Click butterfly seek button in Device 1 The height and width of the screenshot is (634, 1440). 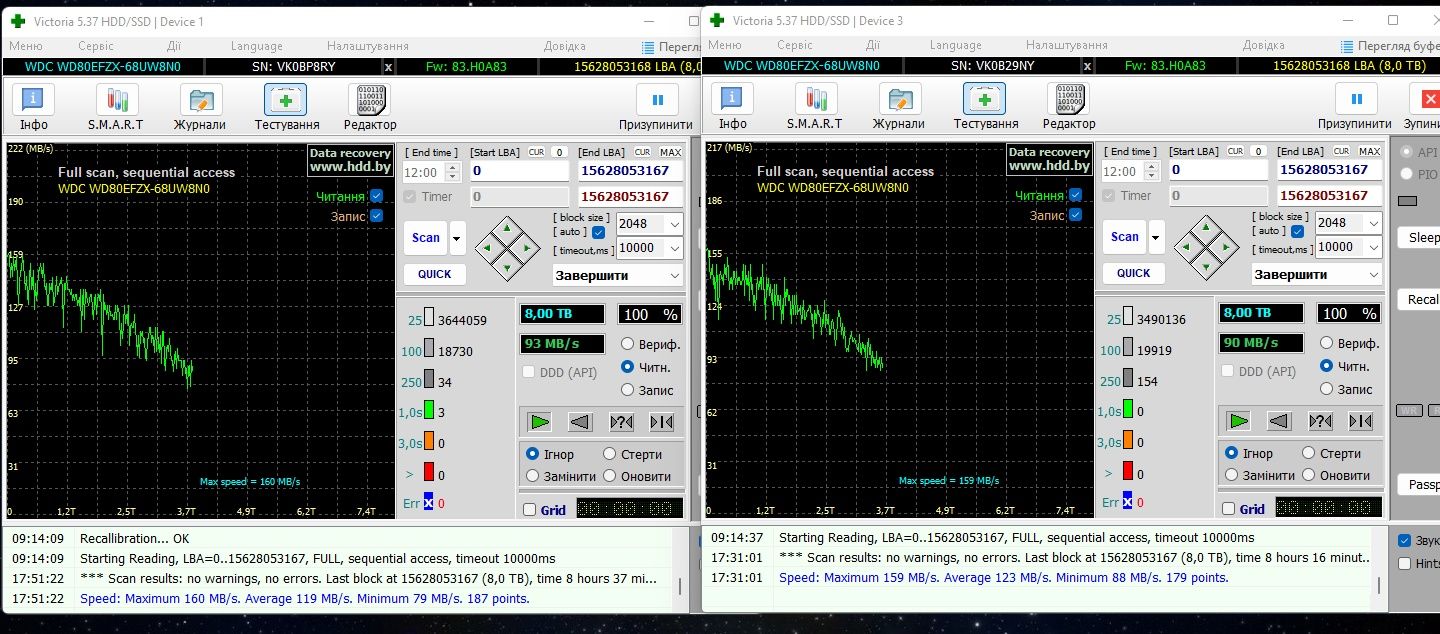tap(661, 422)
